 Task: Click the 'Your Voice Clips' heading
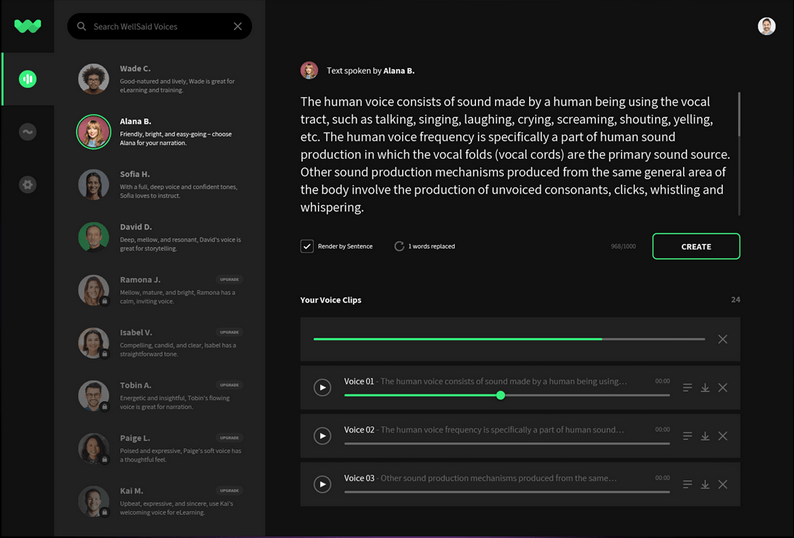point(331,300)
